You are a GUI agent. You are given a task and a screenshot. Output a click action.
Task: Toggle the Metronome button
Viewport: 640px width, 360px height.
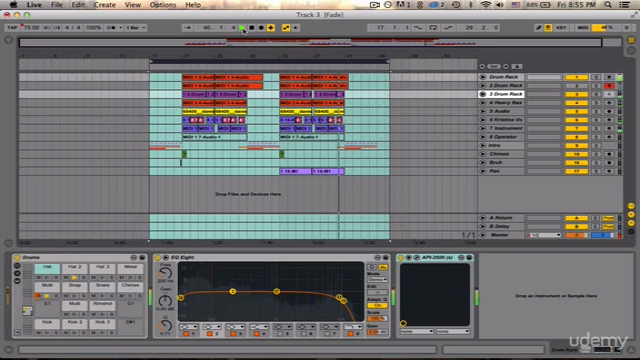pos(111,28)
